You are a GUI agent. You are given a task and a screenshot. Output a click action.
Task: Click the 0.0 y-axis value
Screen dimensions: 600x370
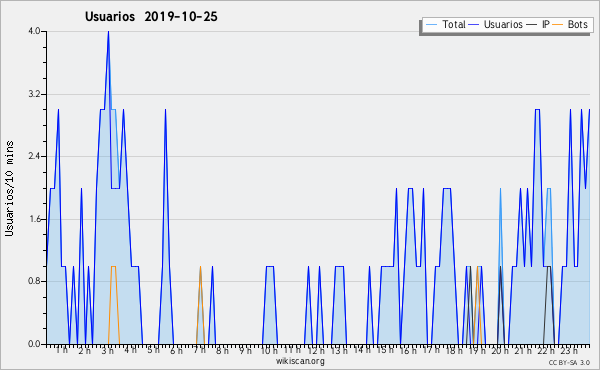coord(34,344)
